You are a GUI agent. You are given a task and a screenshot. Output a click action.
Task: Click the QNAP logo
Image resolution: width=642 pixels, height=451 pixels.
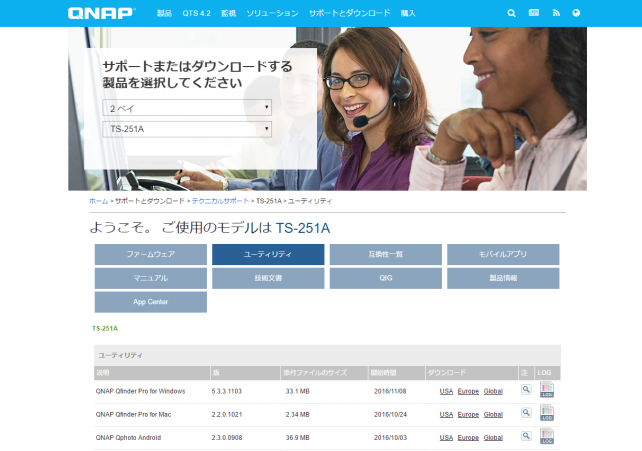(x=101, y=13)
